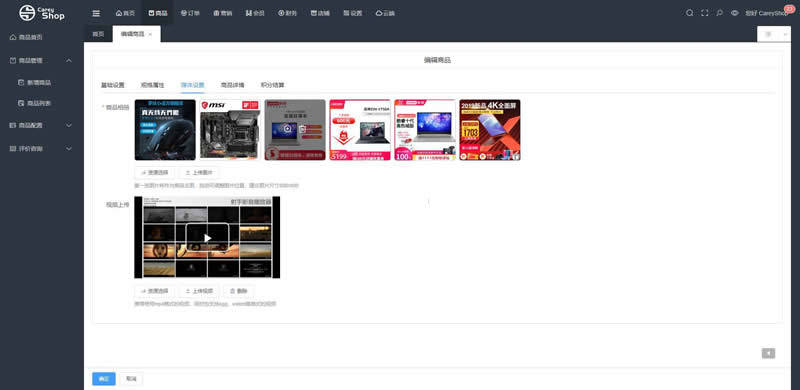The image size is (800, 390).
Task: Switch to the 基础设置 tab
Action: click(113, 85)
